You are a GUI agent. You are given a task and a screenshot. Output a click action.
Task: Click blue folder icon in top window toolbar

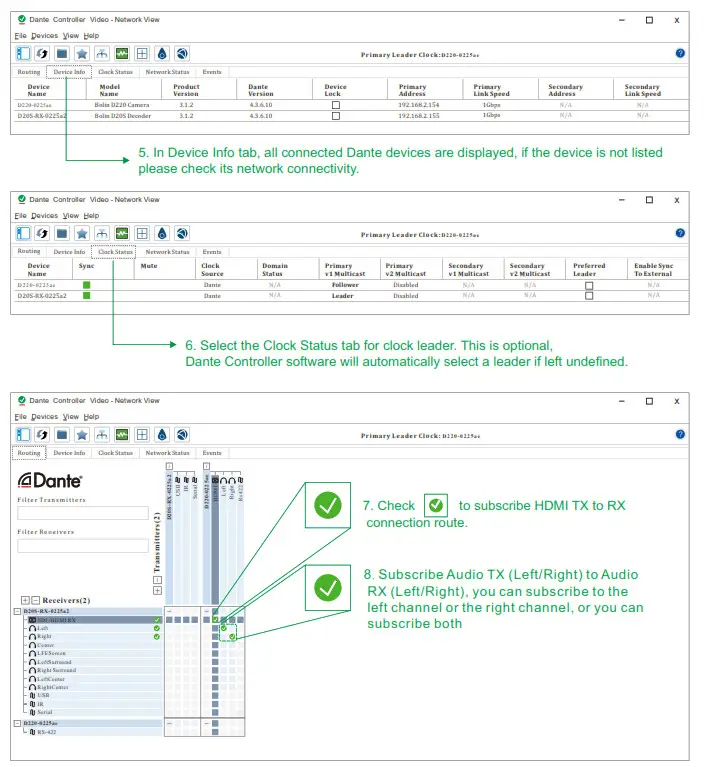pos(62,53)
